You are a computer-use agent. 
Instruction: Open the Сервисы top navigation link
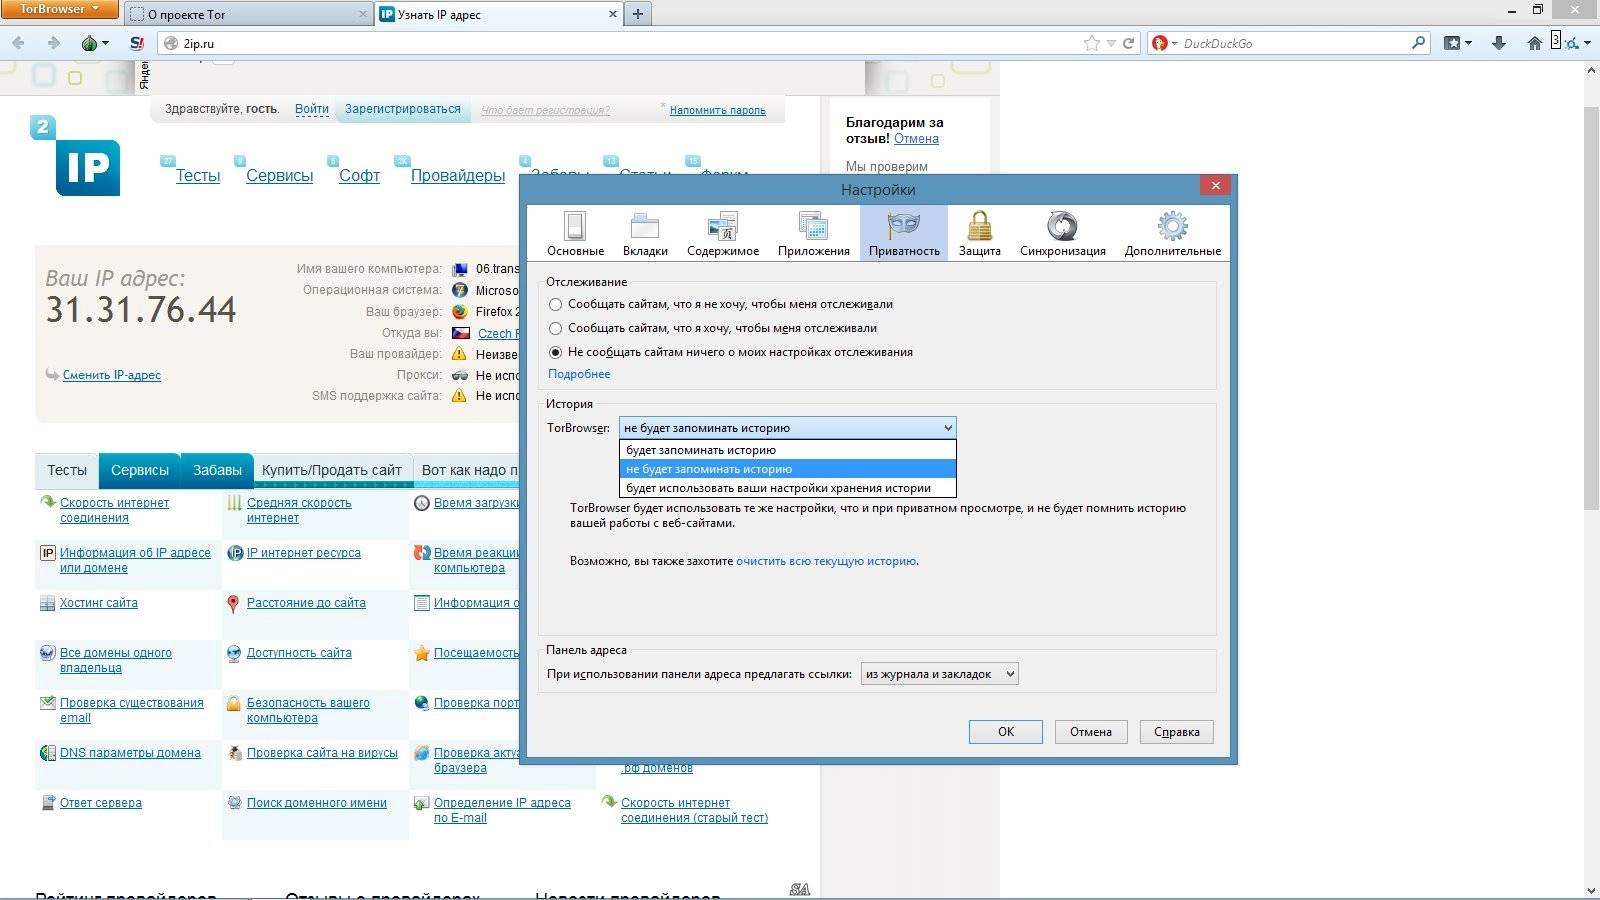[279, 175]
